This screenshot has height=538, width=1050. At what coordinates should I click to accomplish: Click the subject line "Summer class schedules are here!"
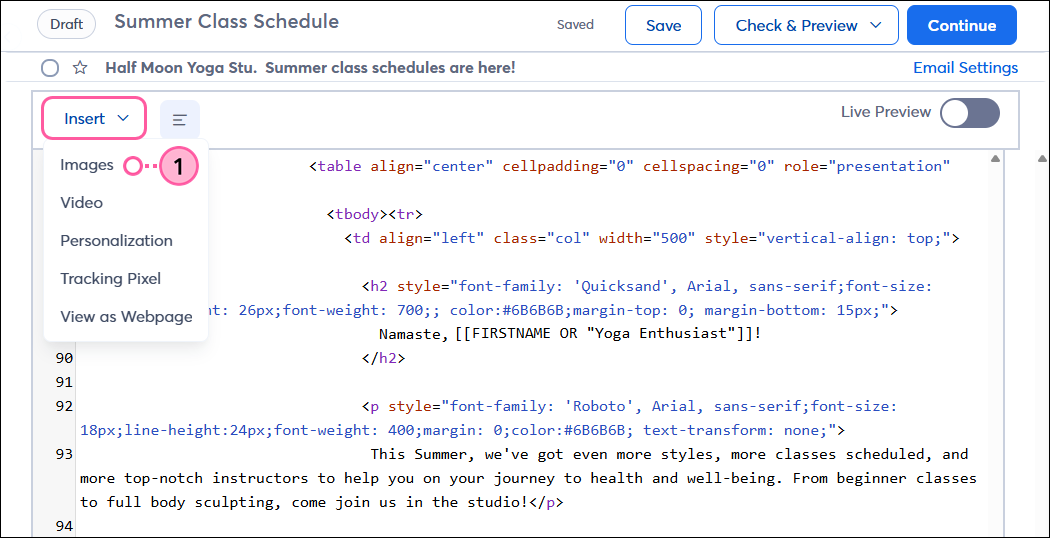click(390, 68)
